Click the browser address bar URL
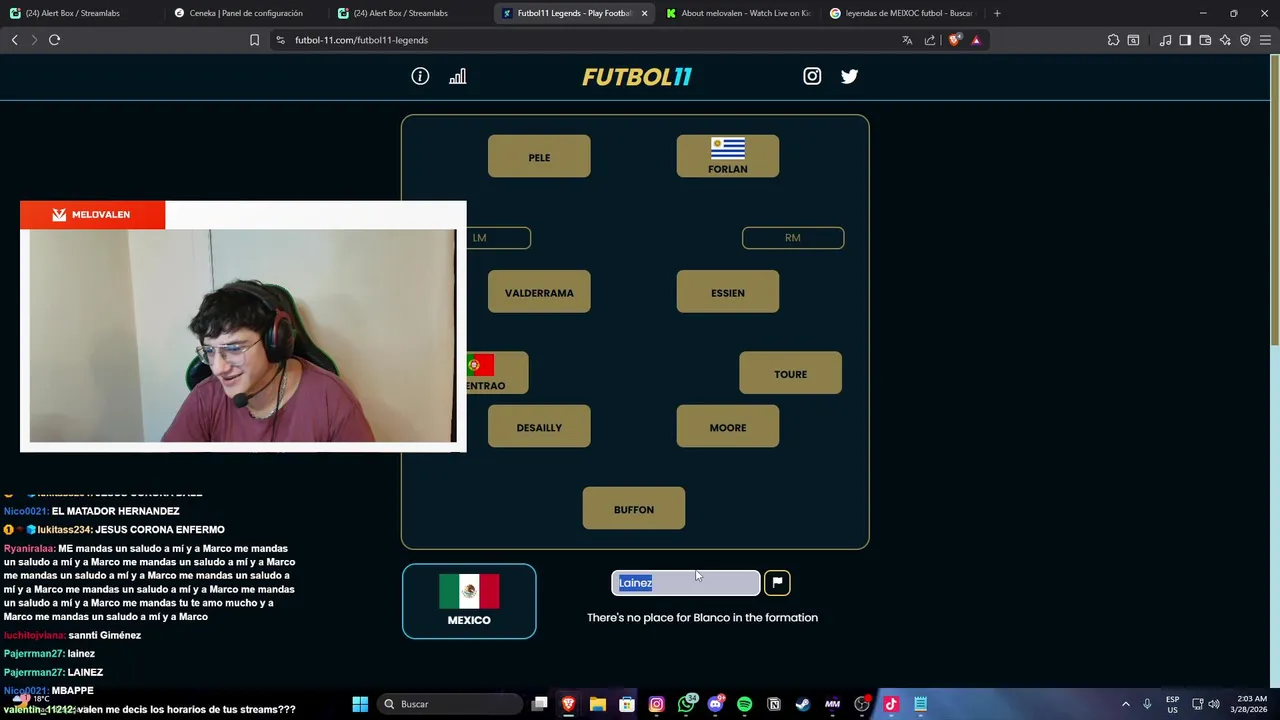 click(x=361, y=40)
